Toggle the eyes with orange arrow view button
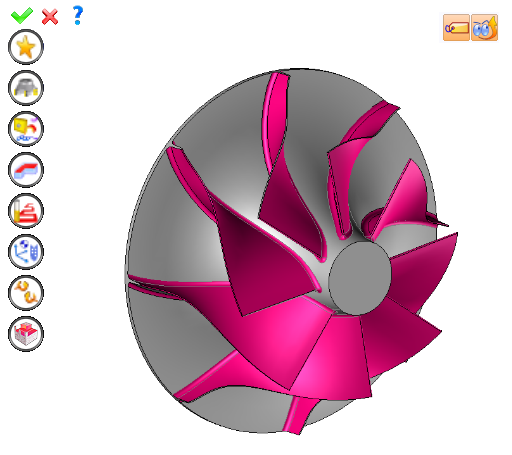Viewport: 512px width, 455px height. point(485,27)
